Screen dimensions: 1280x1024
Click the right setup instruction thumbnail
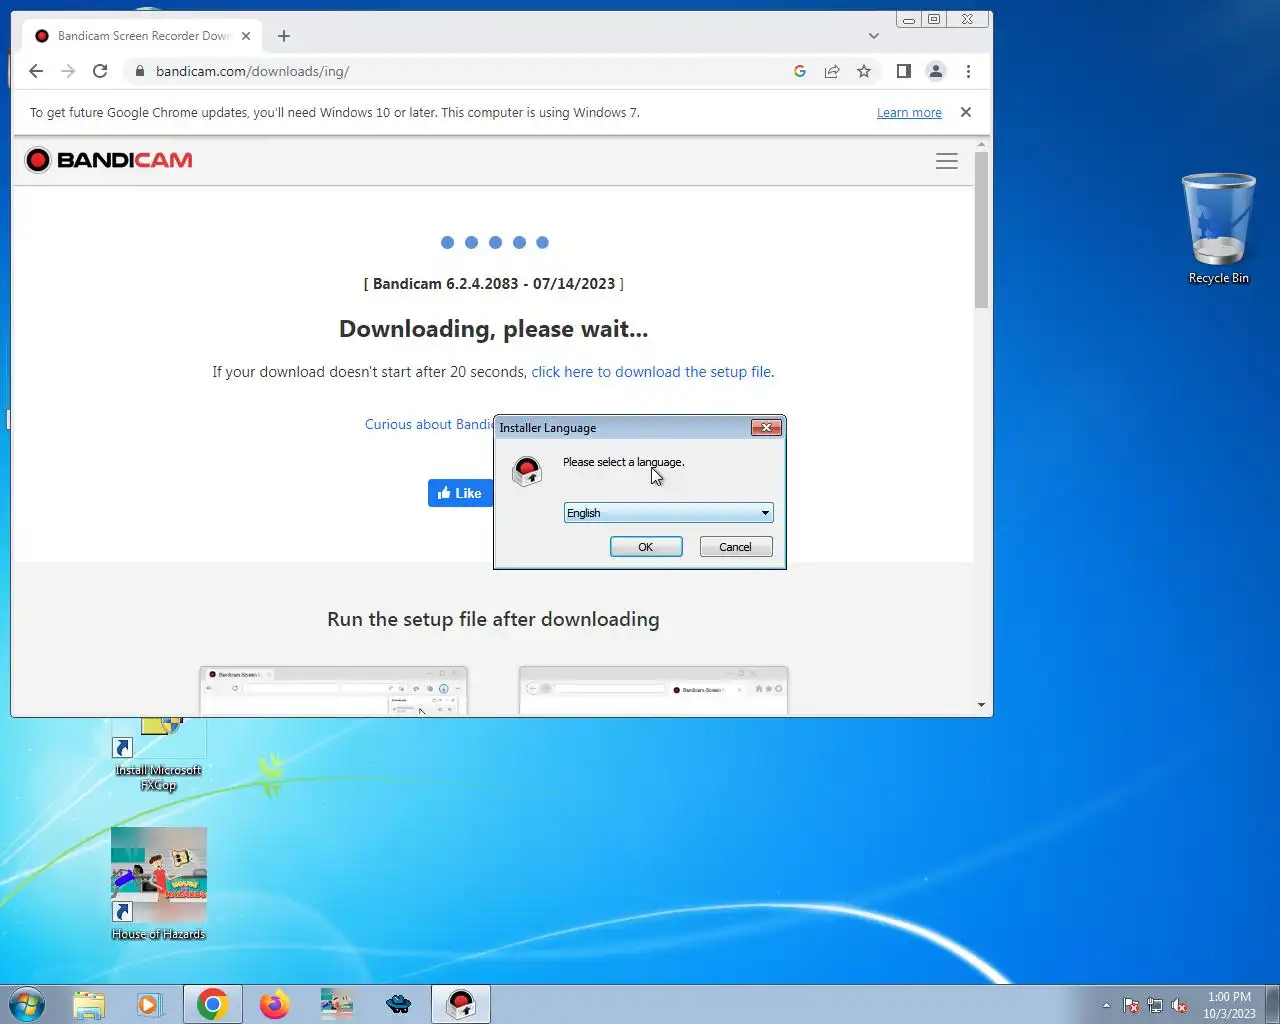654,690
